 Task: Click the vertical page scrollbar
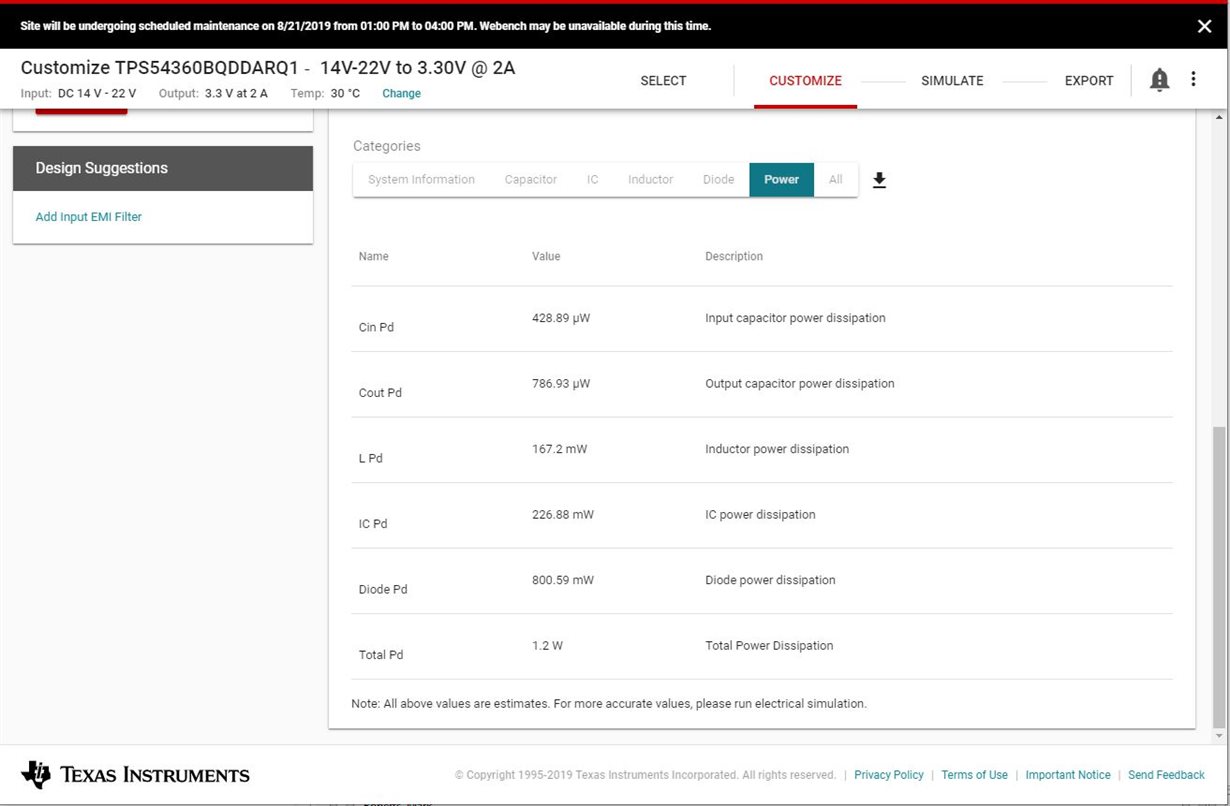click(x=1217, y=575)
